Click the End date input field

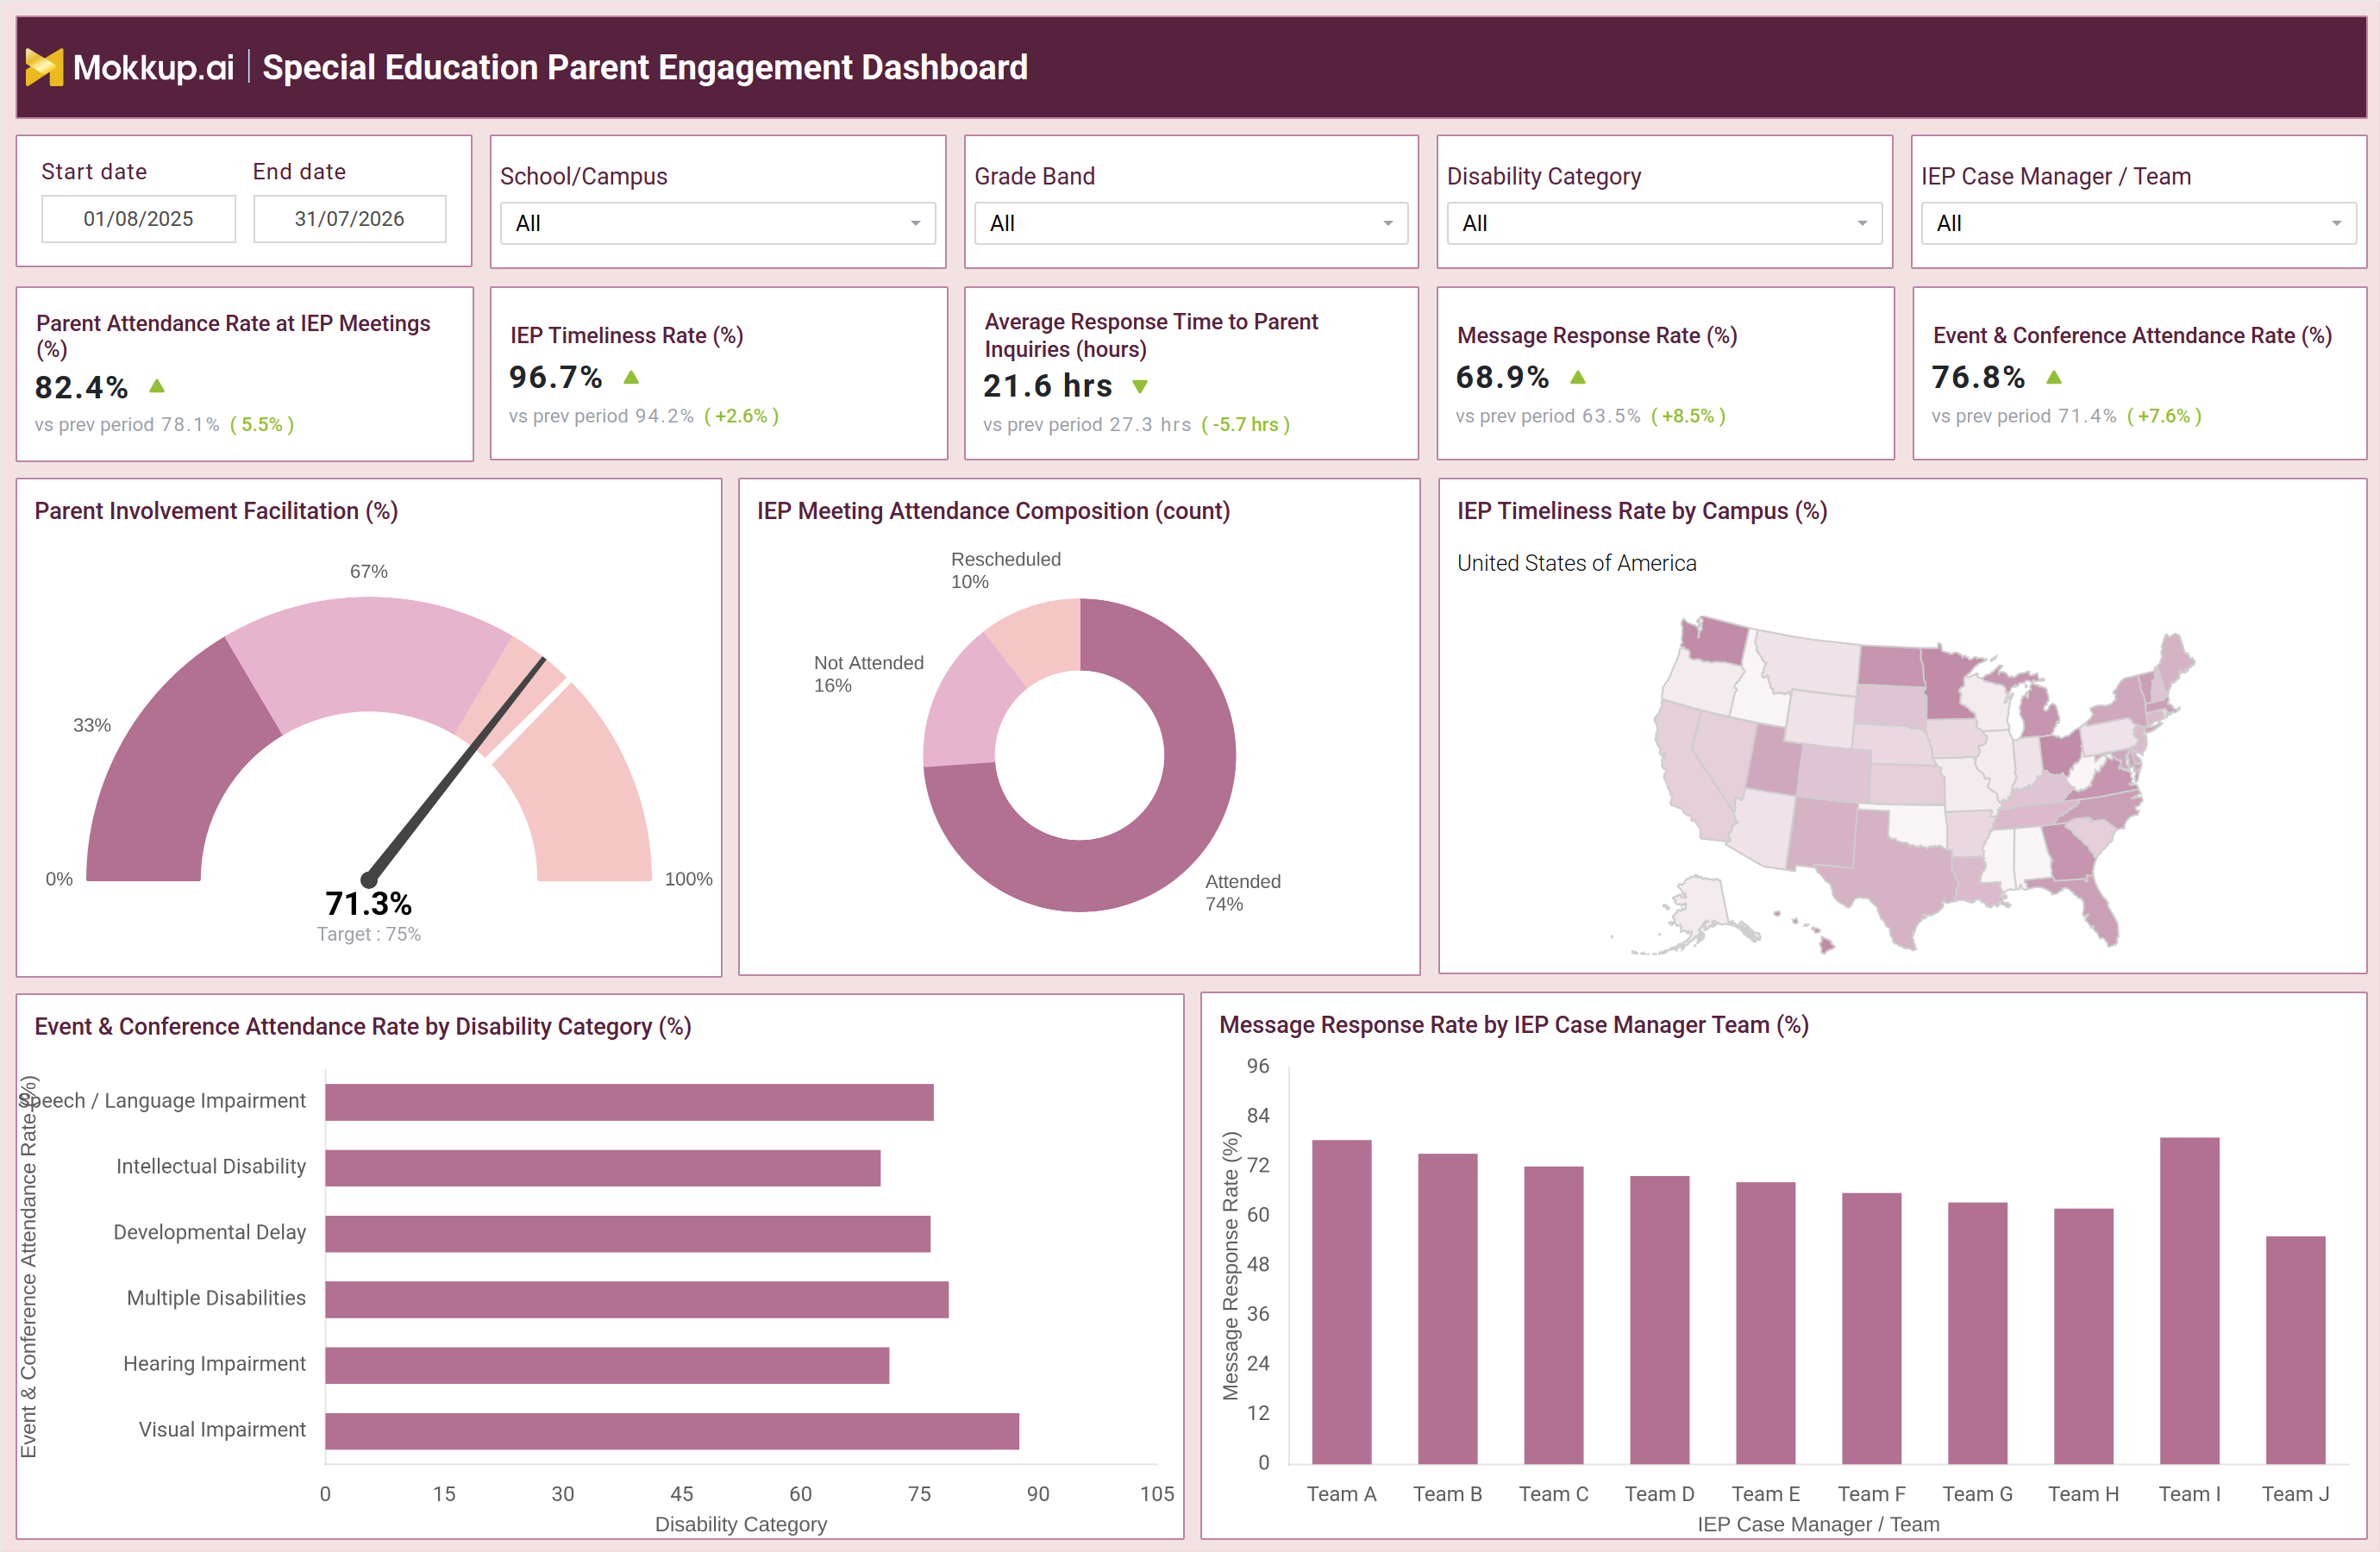pos(349,219)
